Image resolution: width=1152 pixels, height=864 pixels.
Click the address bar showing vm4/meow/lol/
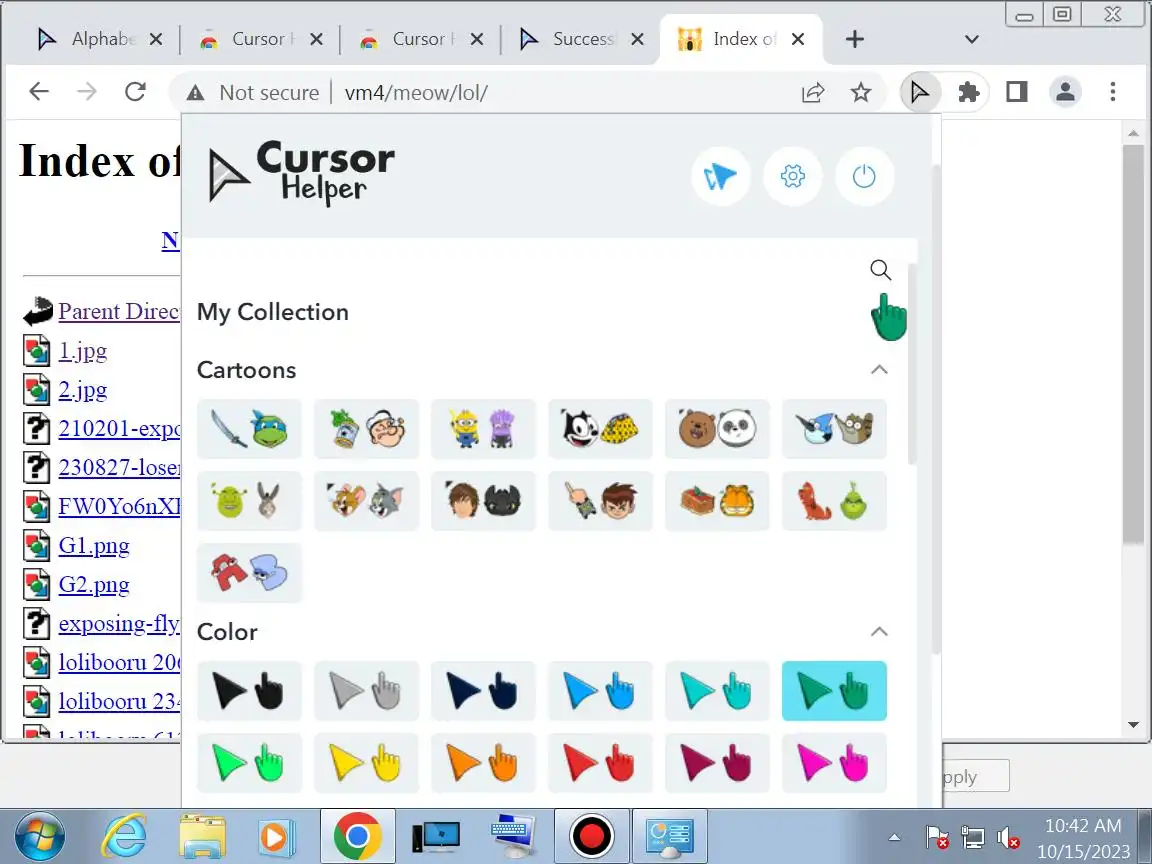416,93
